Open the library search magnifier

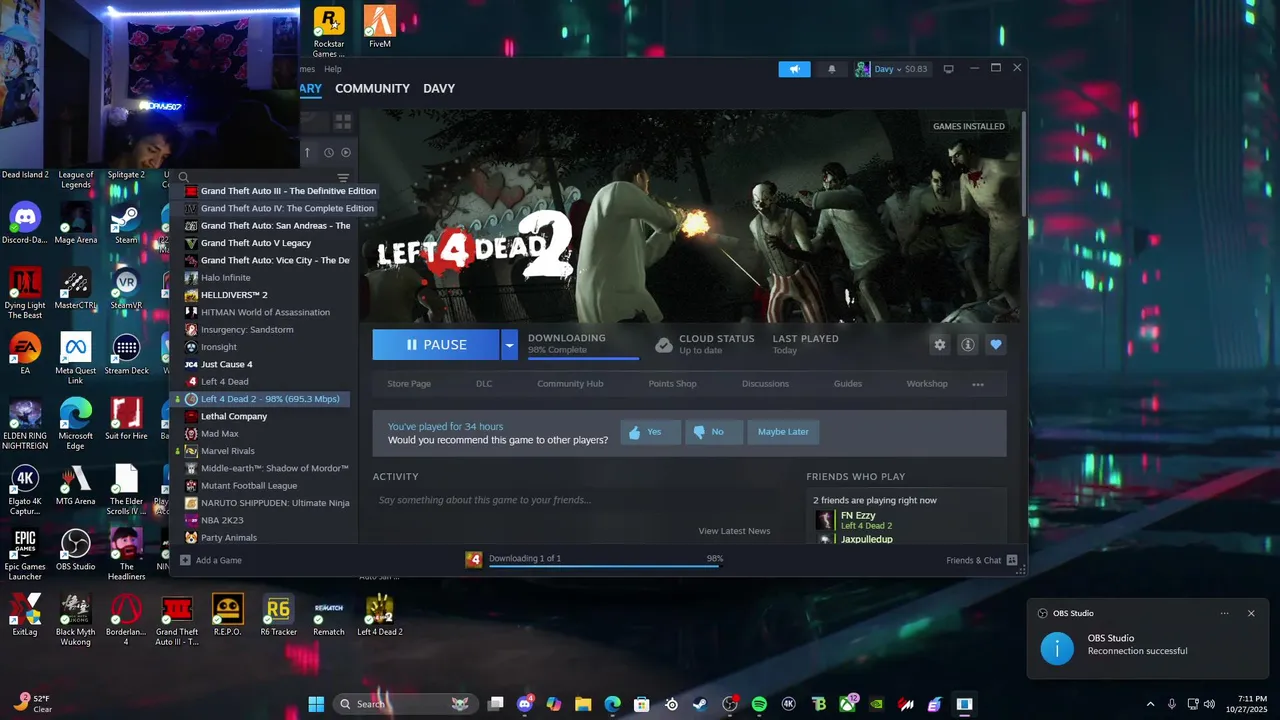point(184,177)
